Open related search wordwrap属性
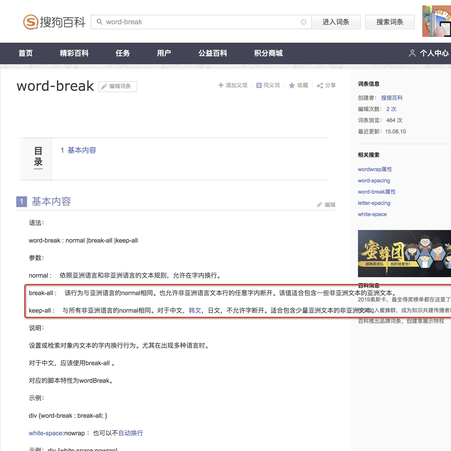The height and width of the screenshot is (451, 451). click(375, 169)
